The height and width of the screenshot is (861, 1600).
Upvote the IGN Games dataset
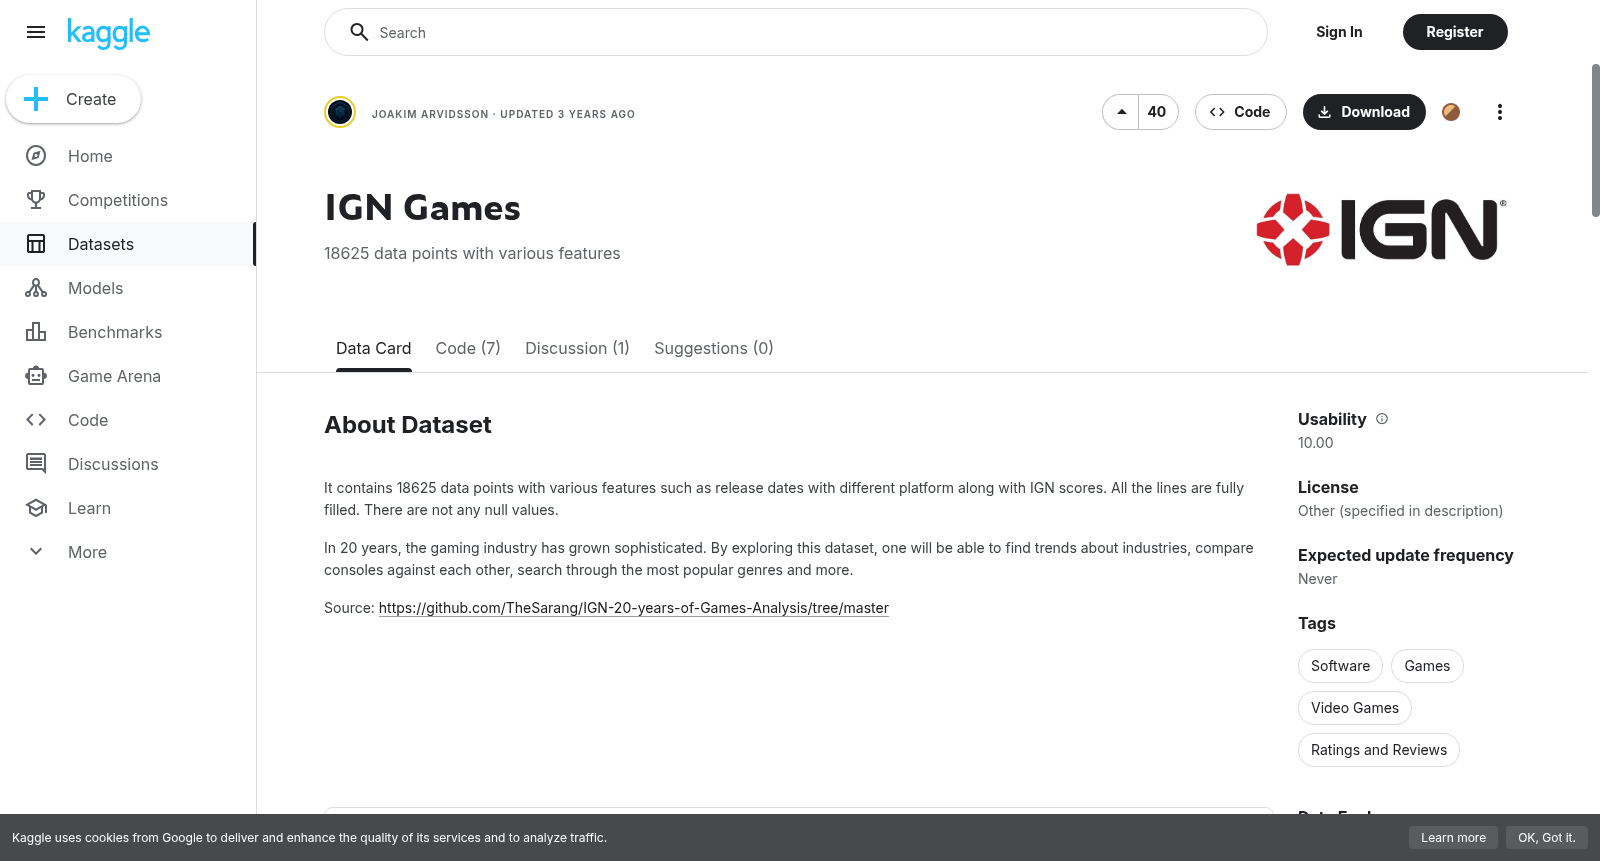point(1121,112)
